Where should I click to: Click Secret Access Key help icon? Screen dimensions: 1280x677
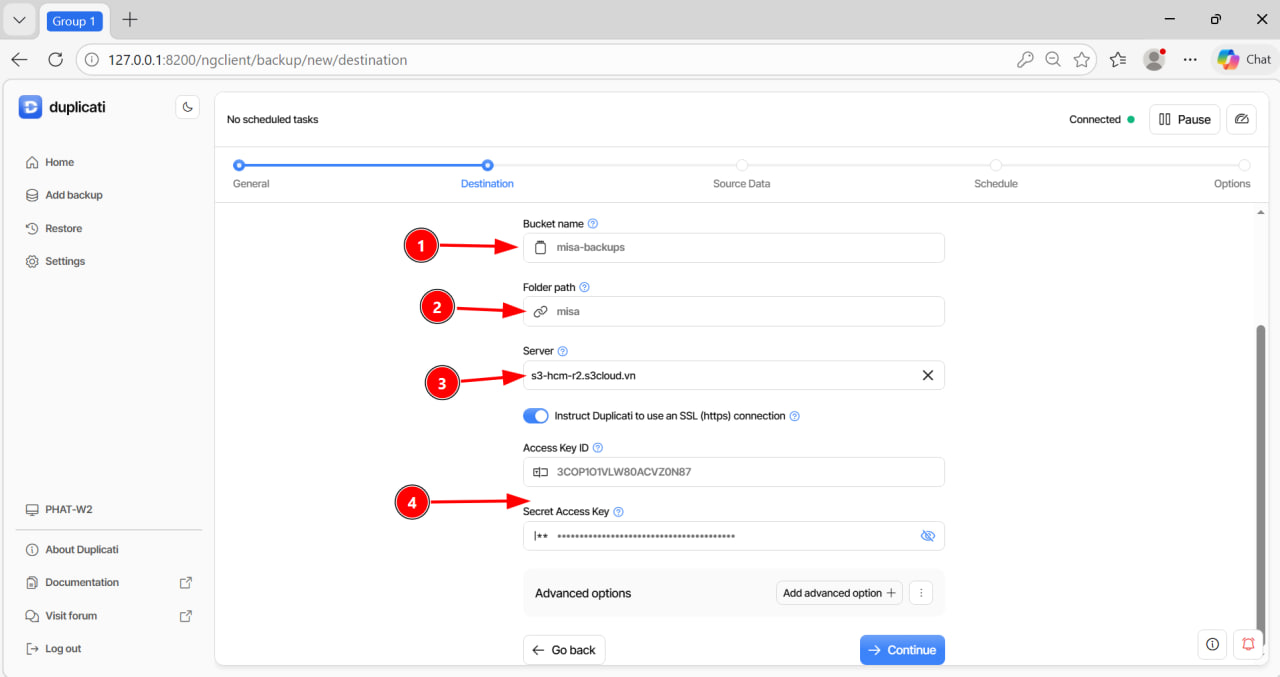click(x=618, y=512)
